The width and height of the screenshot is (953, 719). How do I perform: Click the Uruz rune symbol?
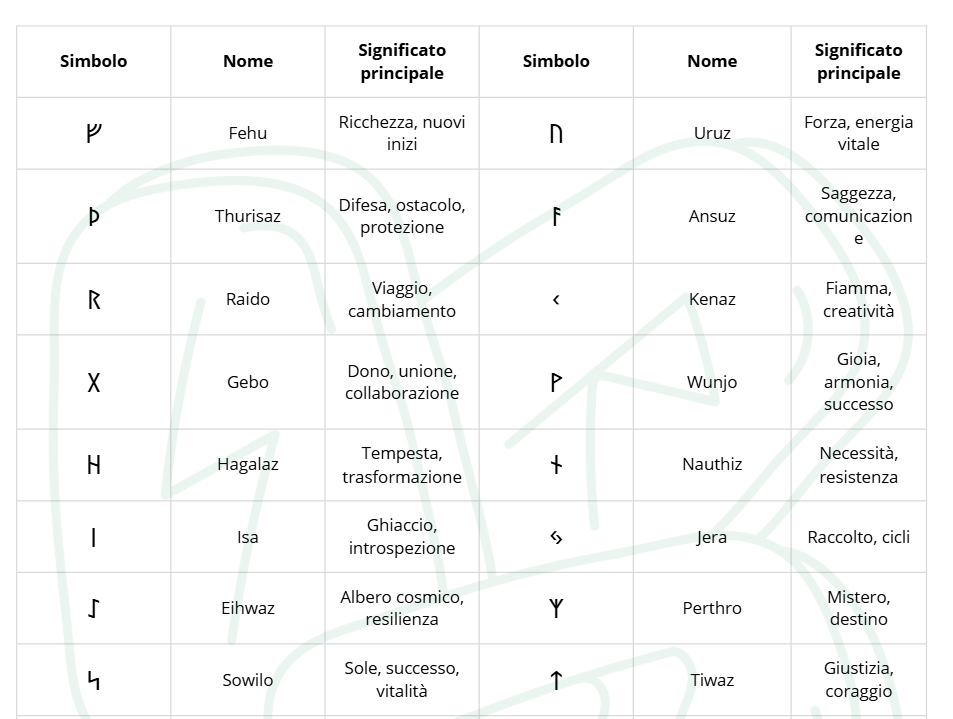556,133
